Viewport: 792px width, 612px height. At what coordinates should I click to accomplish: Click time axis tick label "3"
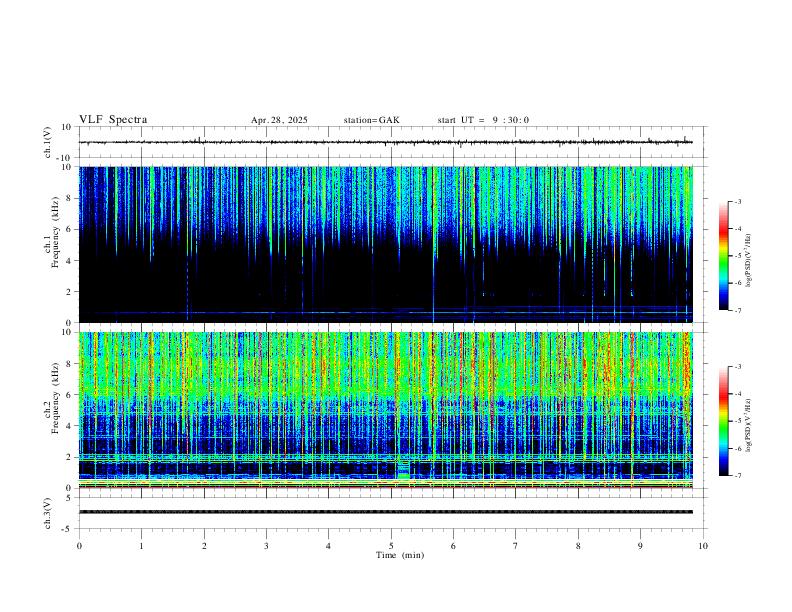click(x=266, y=546)
